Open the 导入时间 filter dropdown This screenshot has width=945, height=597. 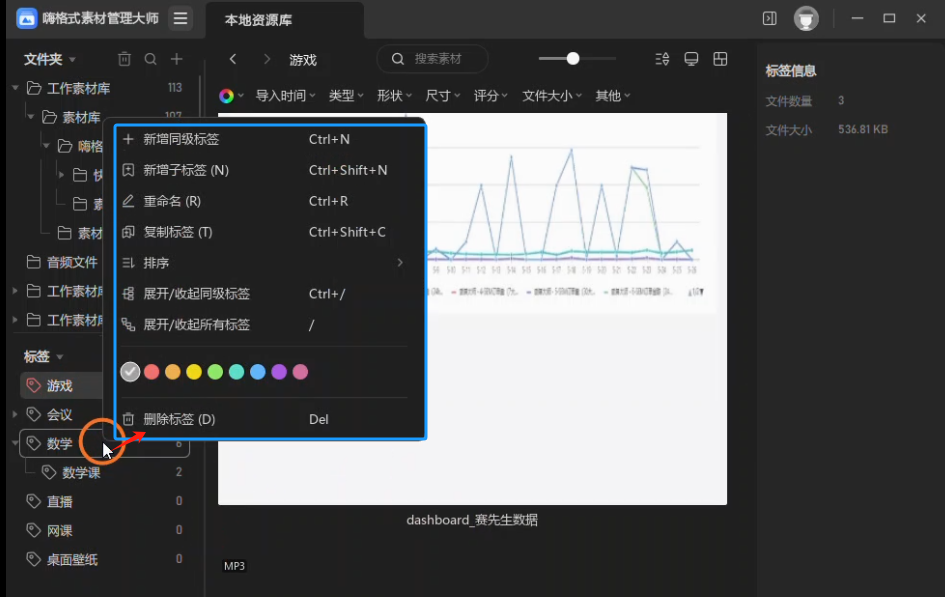click(x=285, y=96)
